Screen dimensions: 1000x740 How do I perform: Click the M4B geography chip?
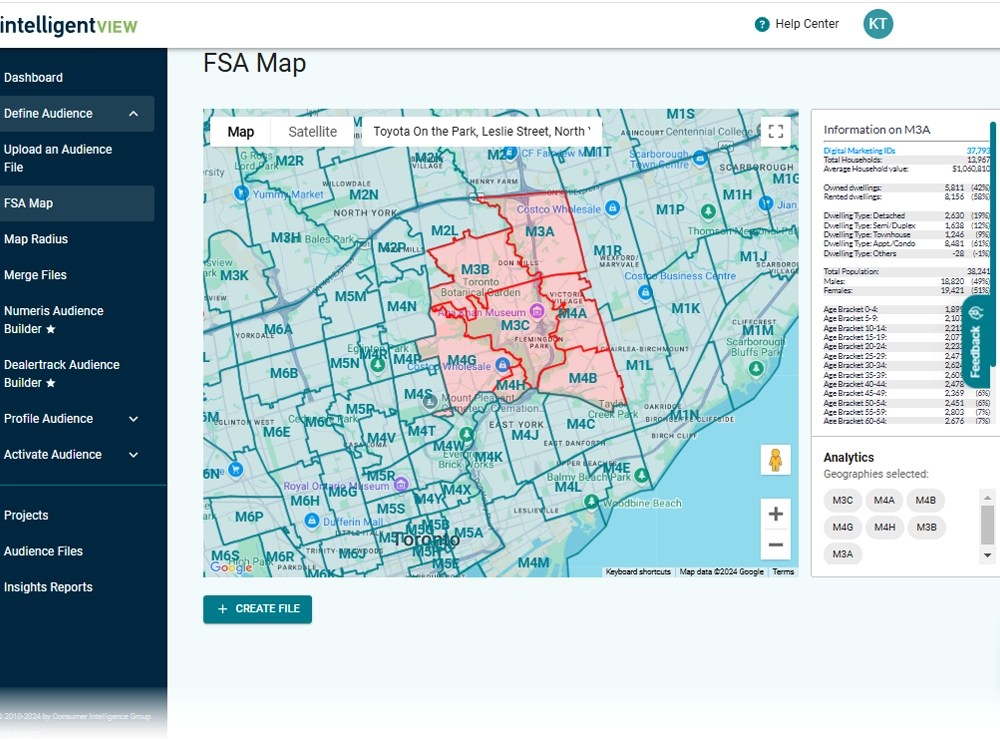[x=925, y=500]
